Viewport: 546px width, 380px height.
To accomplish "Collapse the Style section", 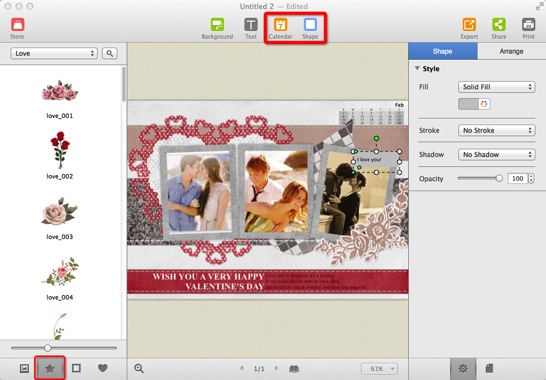I will pos(417,68).
